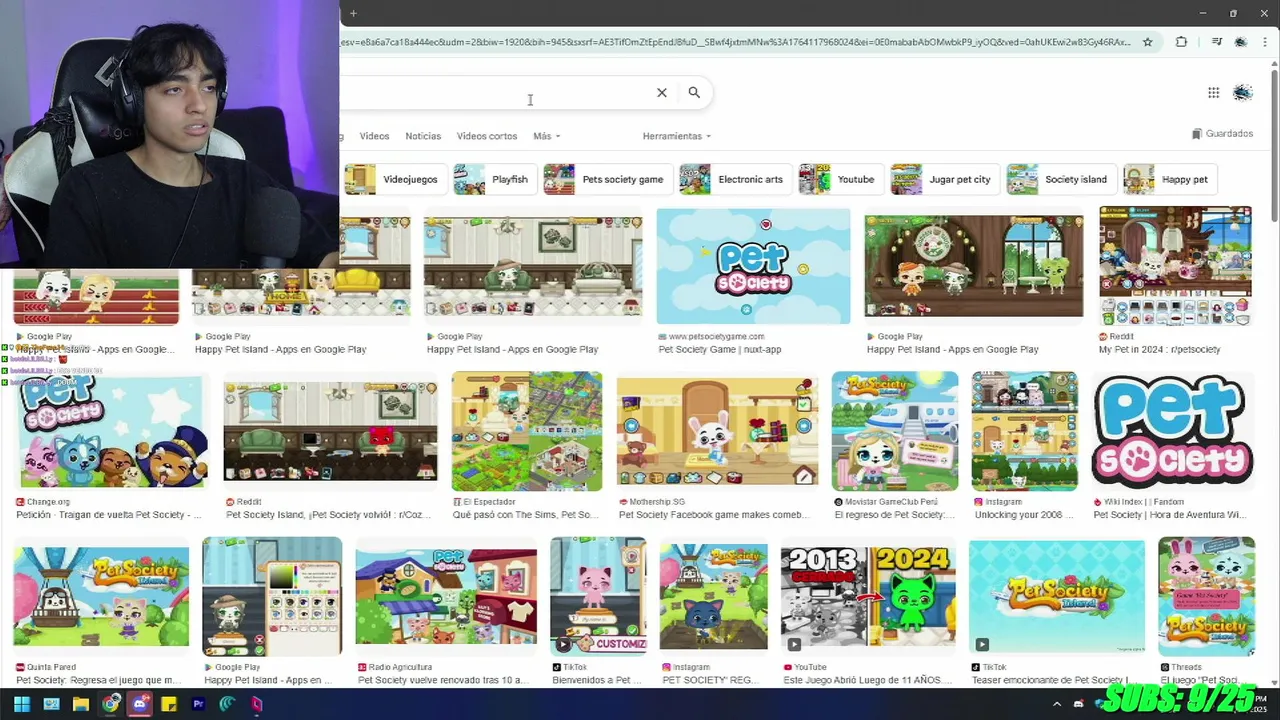Open the 2013 2024 YouTube video thumbnail
The image size is (1280, 720).
coord(868,596)
